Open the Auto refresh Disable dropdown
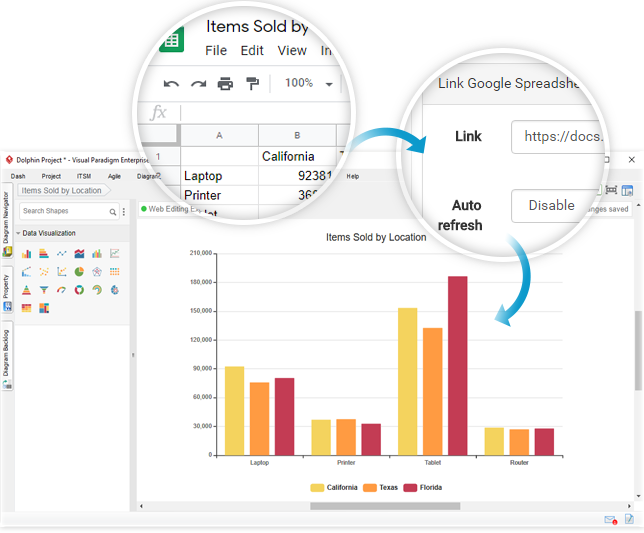Image resolution: width=644 pixels, height=533 pixels. 554,206
